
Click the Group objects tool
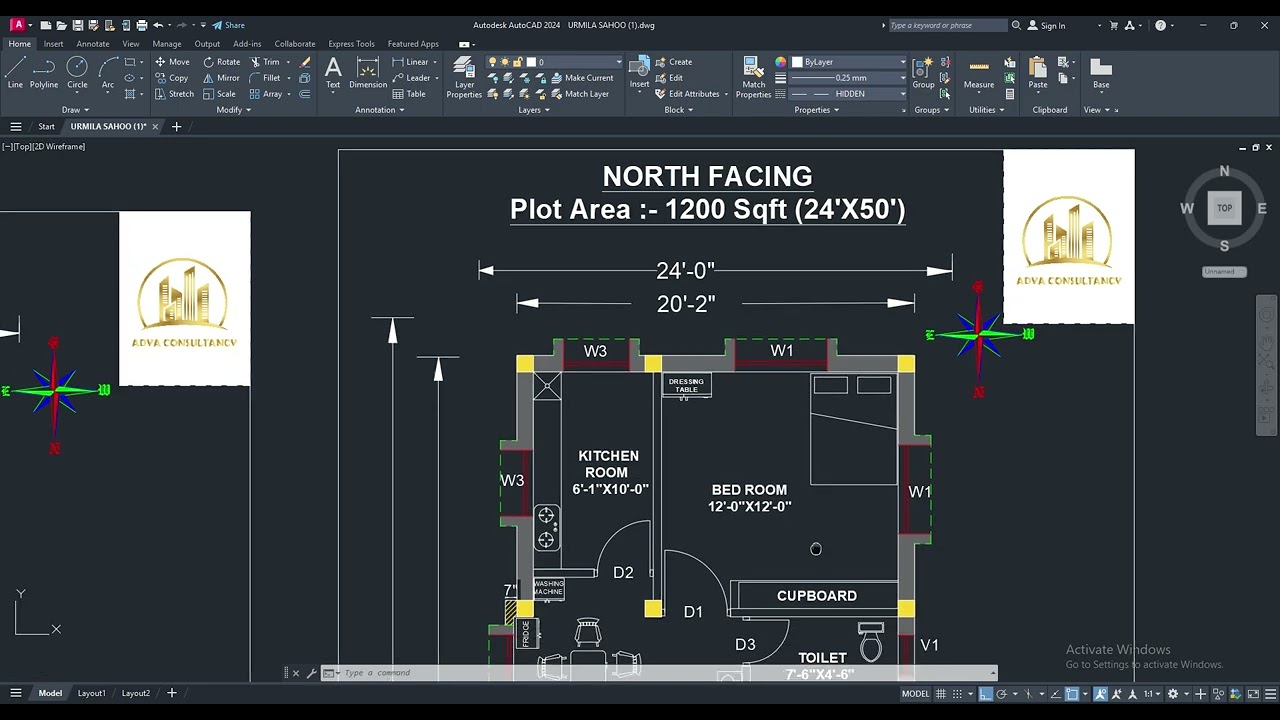[x=923, y=73]
